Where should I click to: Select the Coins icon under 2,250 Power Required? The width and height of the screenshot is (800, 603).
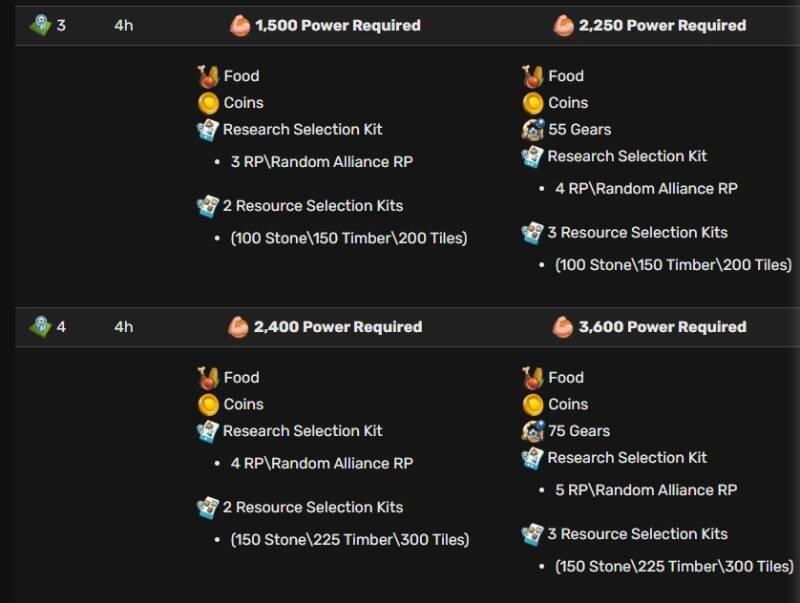(x=533, y=102)
